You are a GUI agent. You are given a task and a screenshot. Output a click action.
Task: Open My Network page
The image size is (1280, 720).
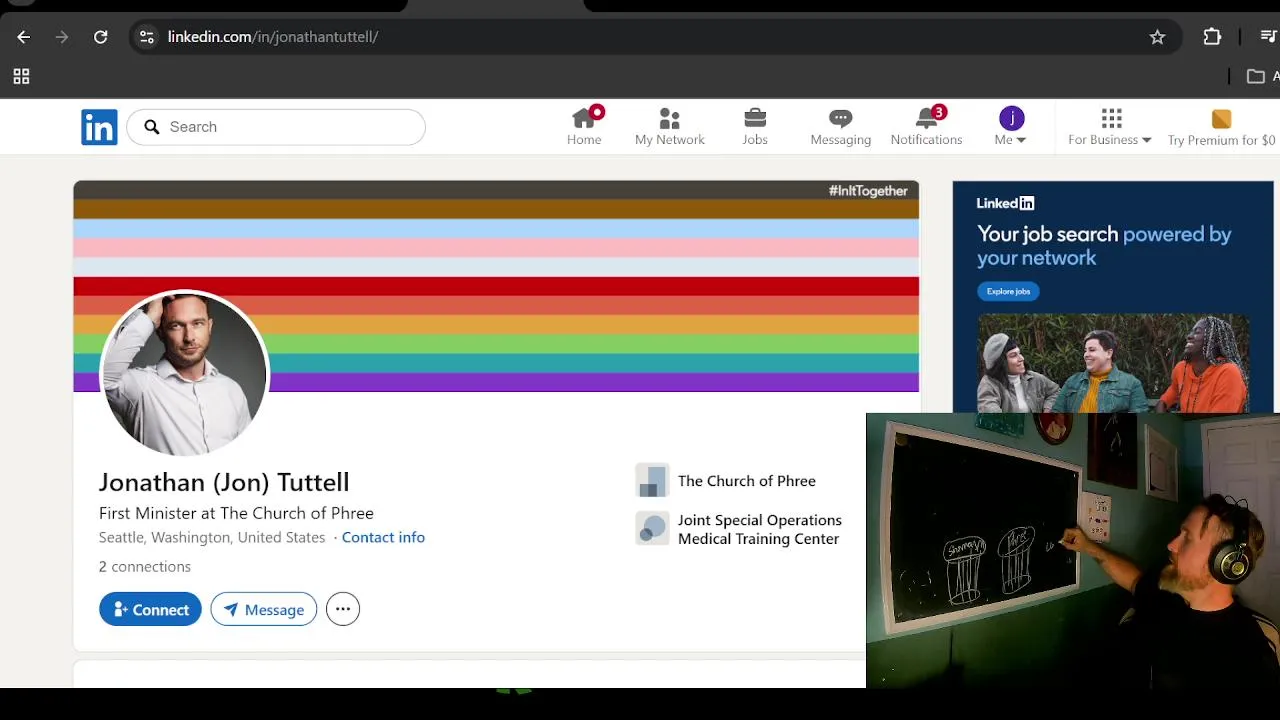(669, 127)
